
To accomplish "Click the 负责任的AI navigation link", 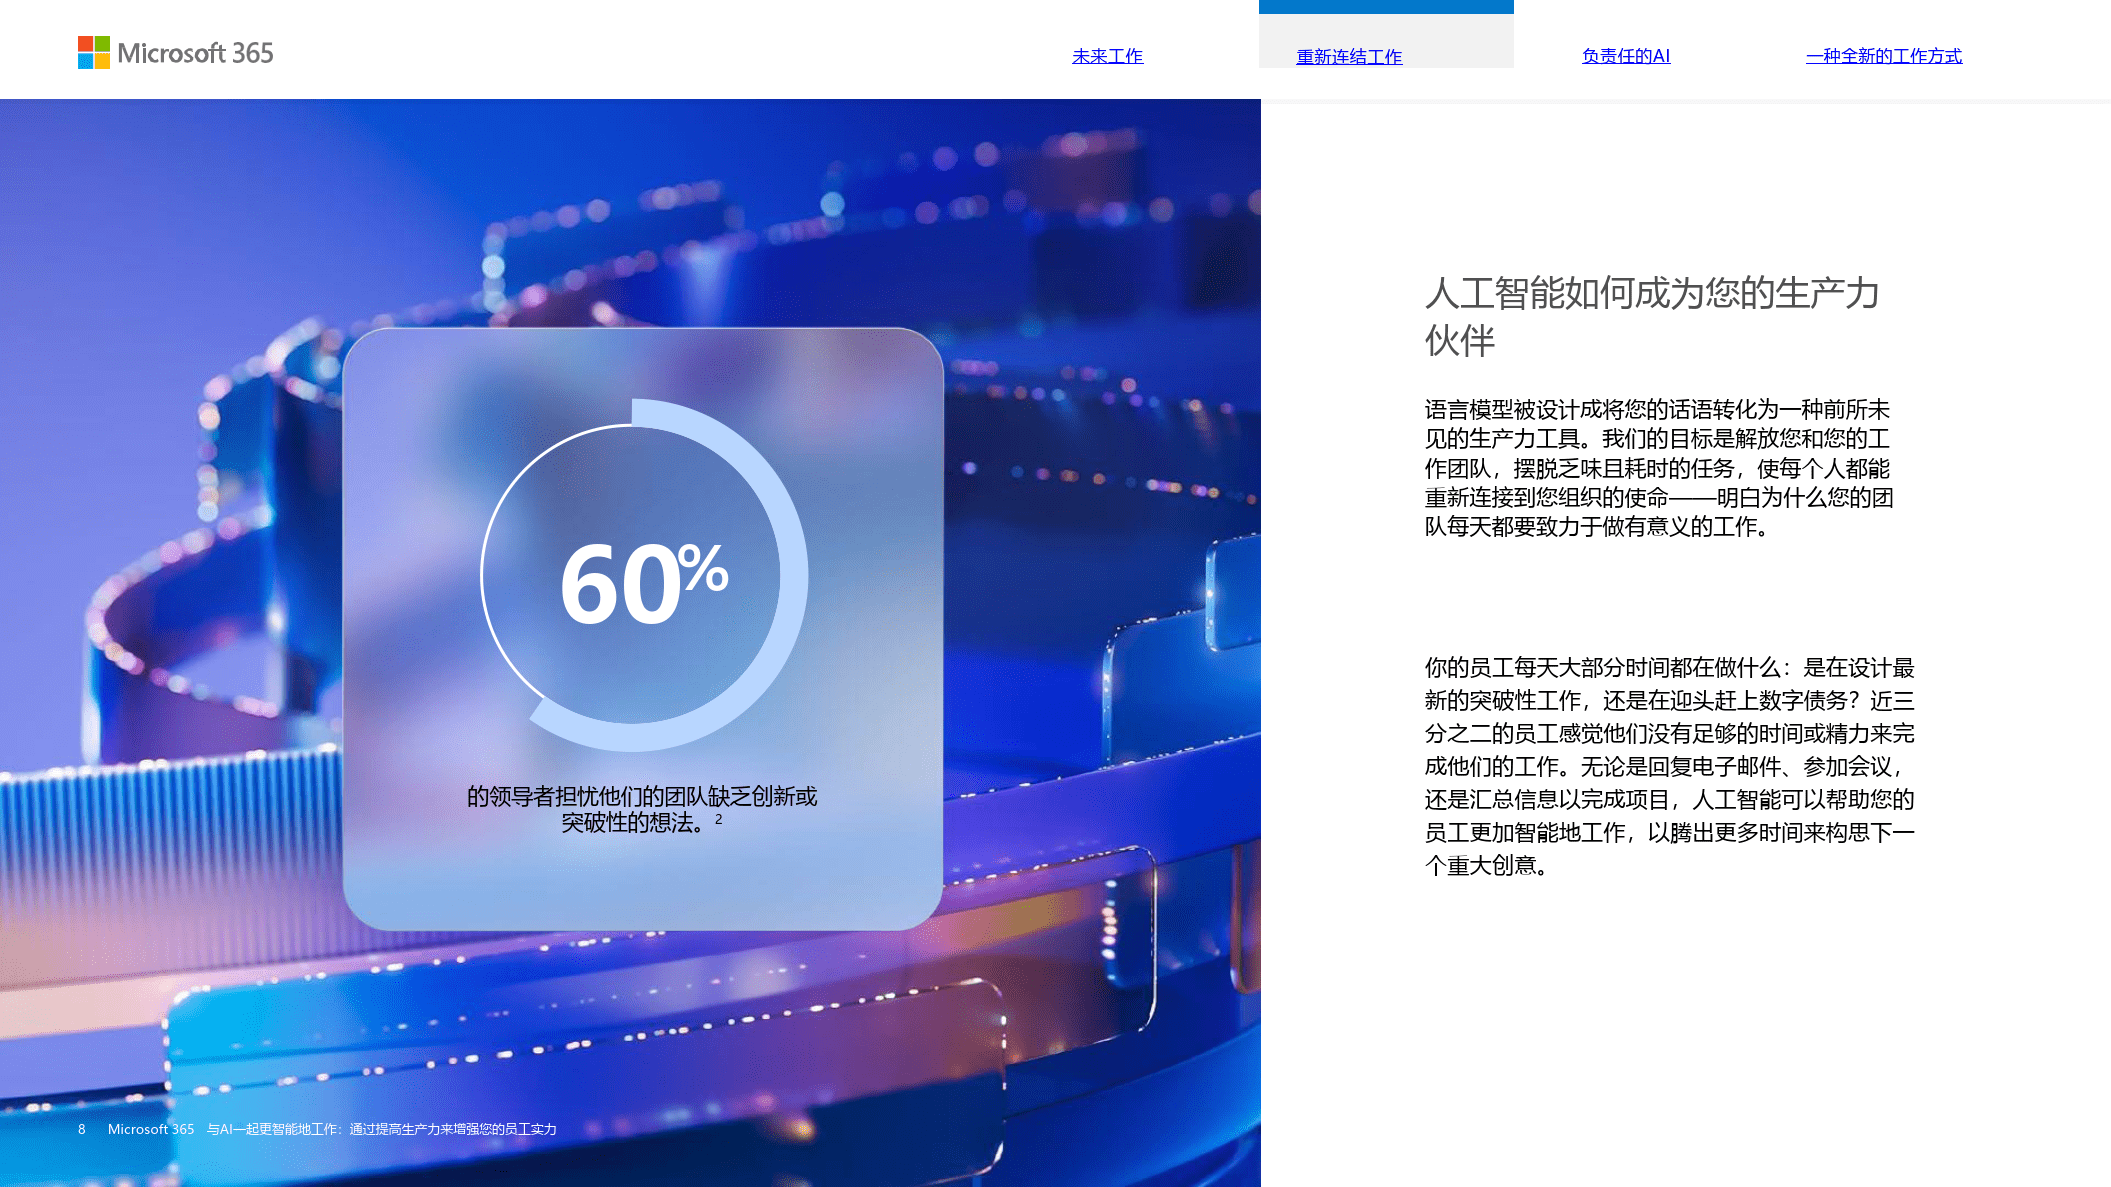I will 1627,54.
